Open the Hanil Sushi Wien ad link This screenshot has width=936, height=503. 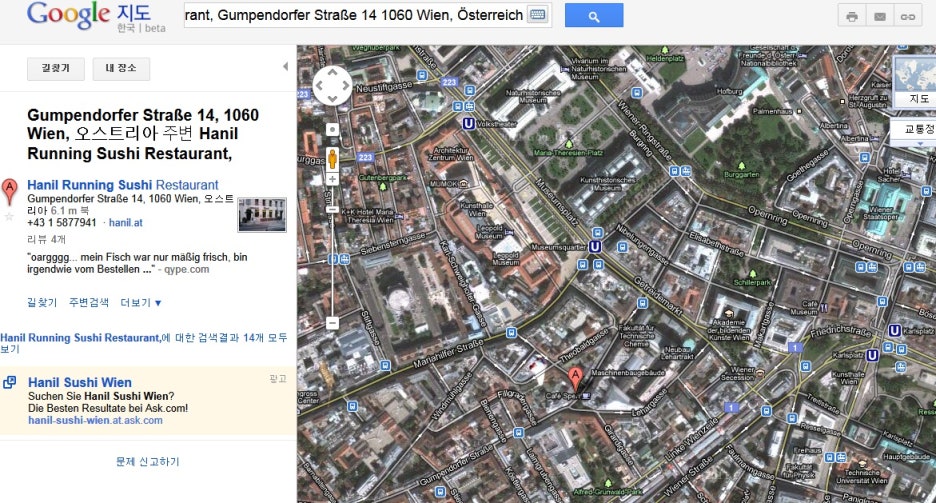point(80,382)
